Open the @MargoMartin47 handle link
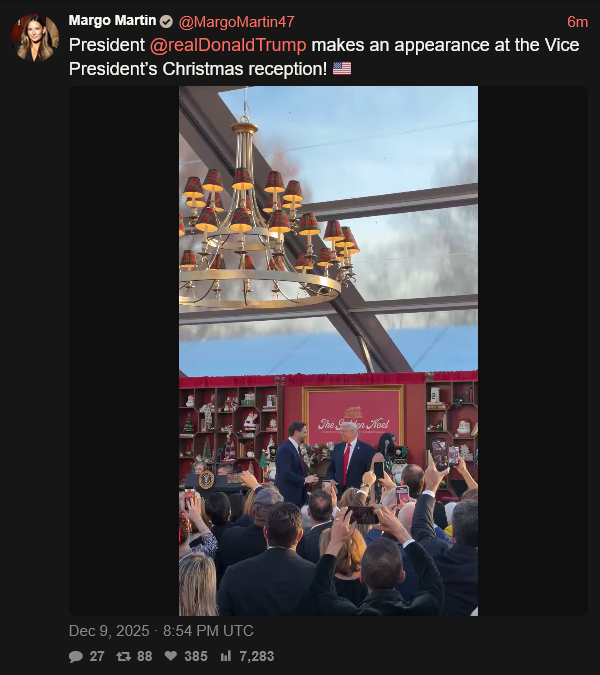Screen dimensions: 600x675 coord(236,22)
